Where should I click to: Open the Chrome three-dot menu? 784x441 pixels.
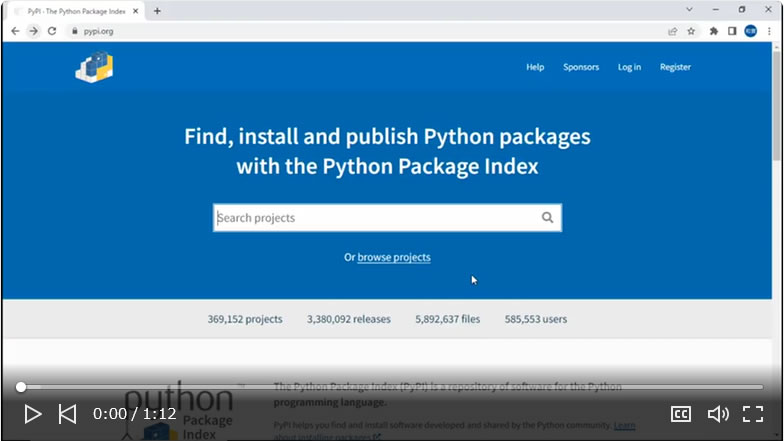pyautogui.click(x=769, y=31)
